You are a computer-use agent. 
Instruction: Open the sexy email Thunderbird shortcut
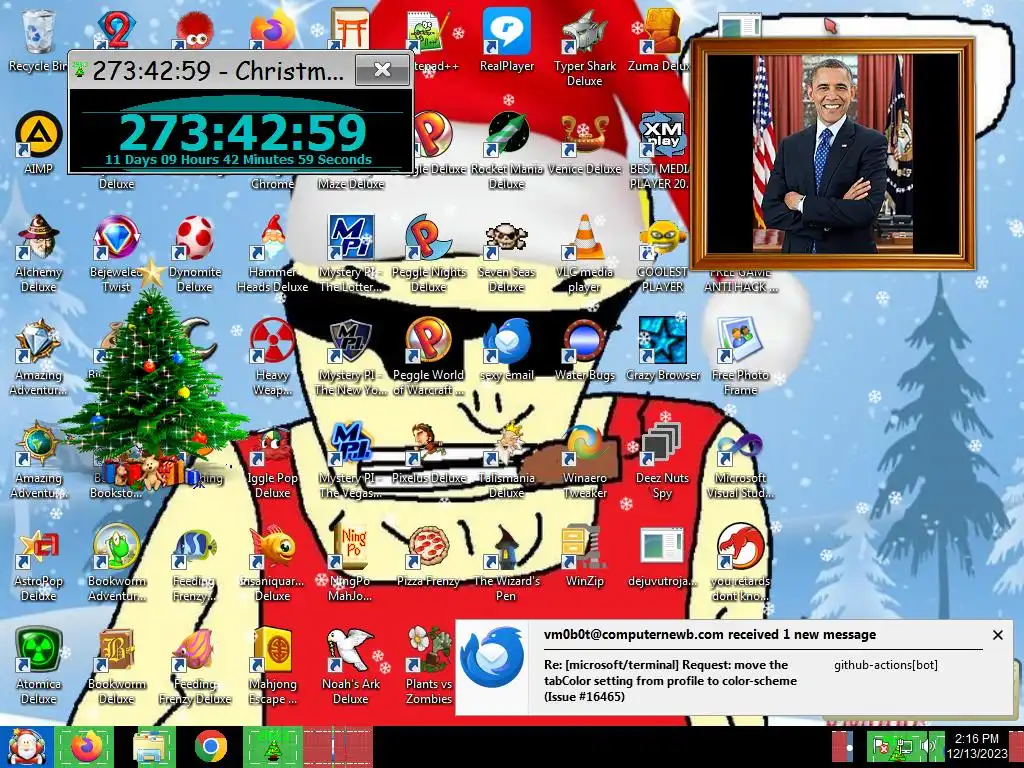point(507,350)
